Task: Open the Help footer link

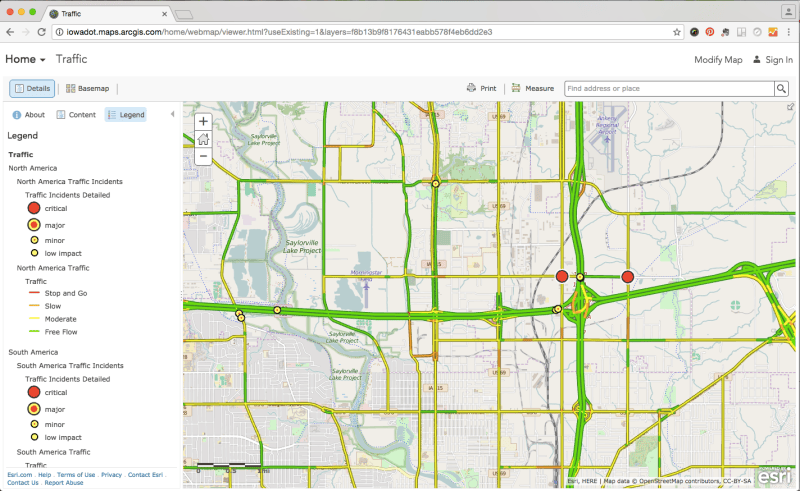Action: click(44, 475)
